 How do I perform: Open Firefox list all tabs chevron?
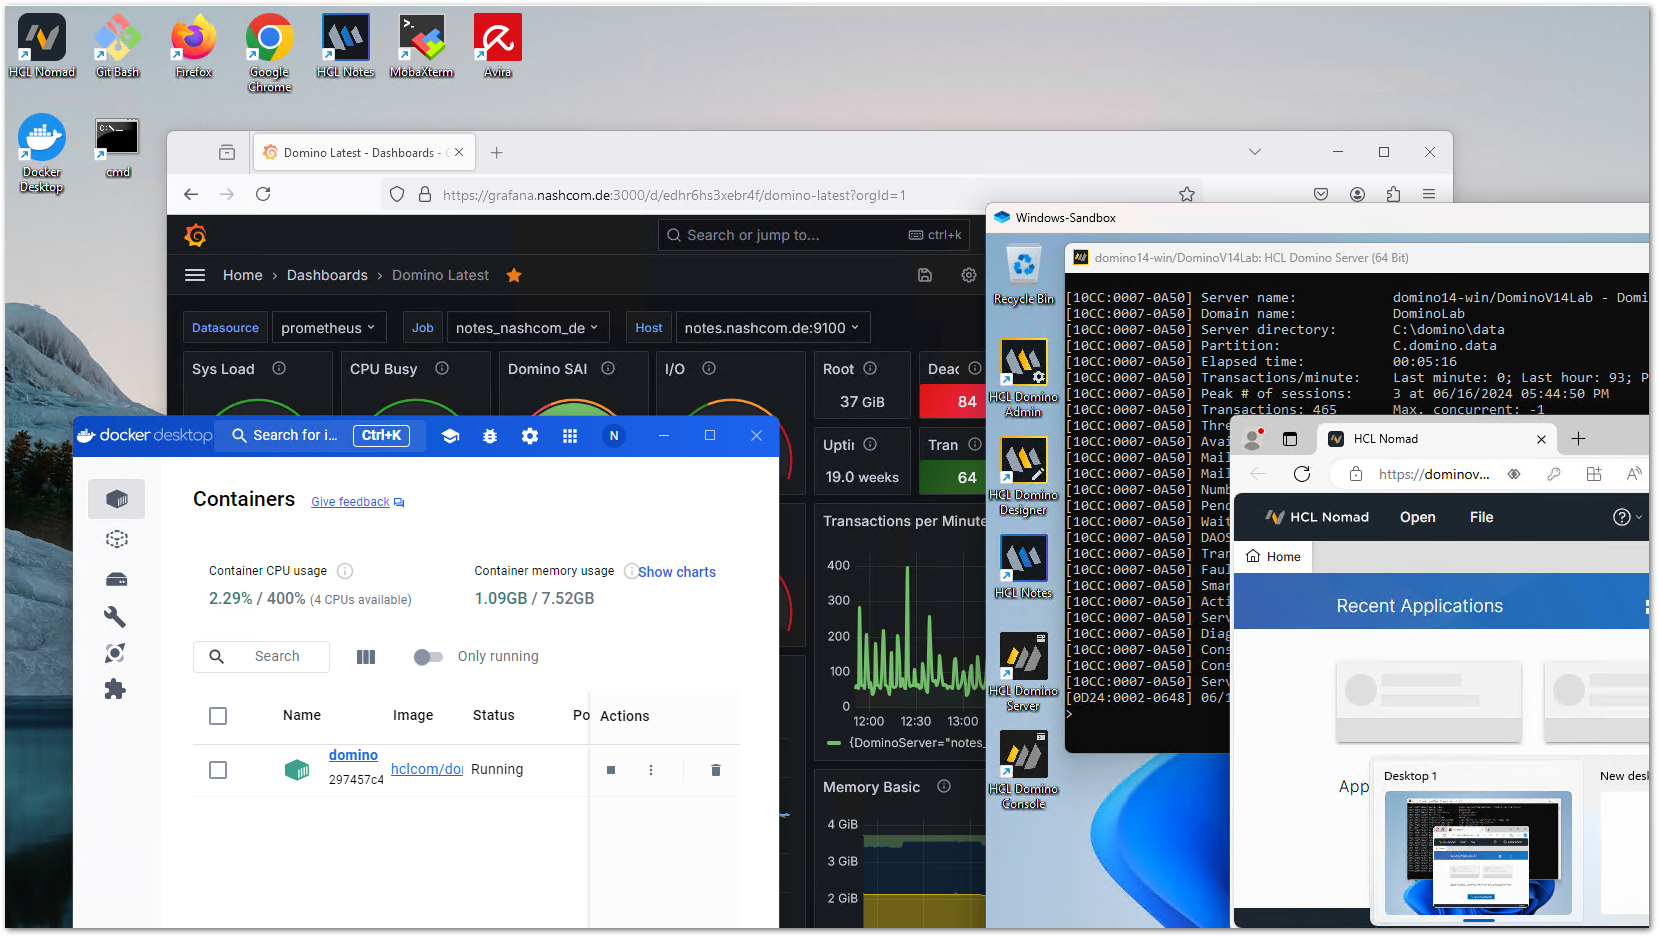coord(1255,152)
